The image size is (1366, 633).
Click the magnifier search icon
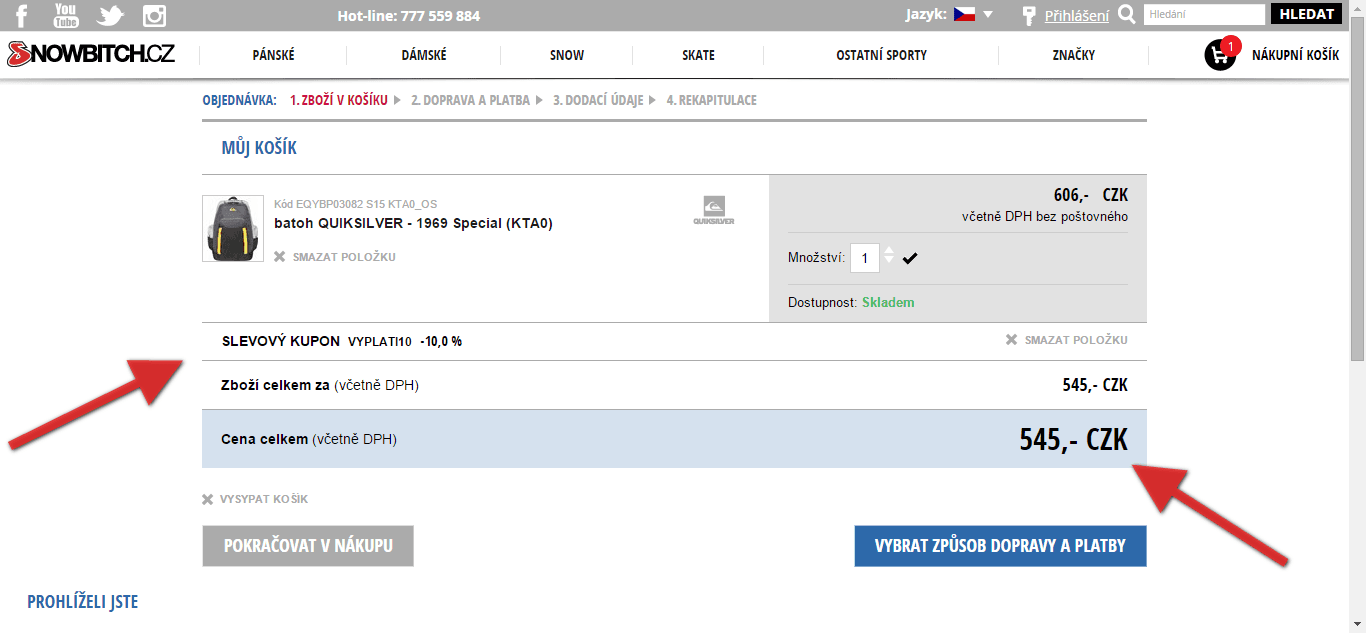[1127, 15]
